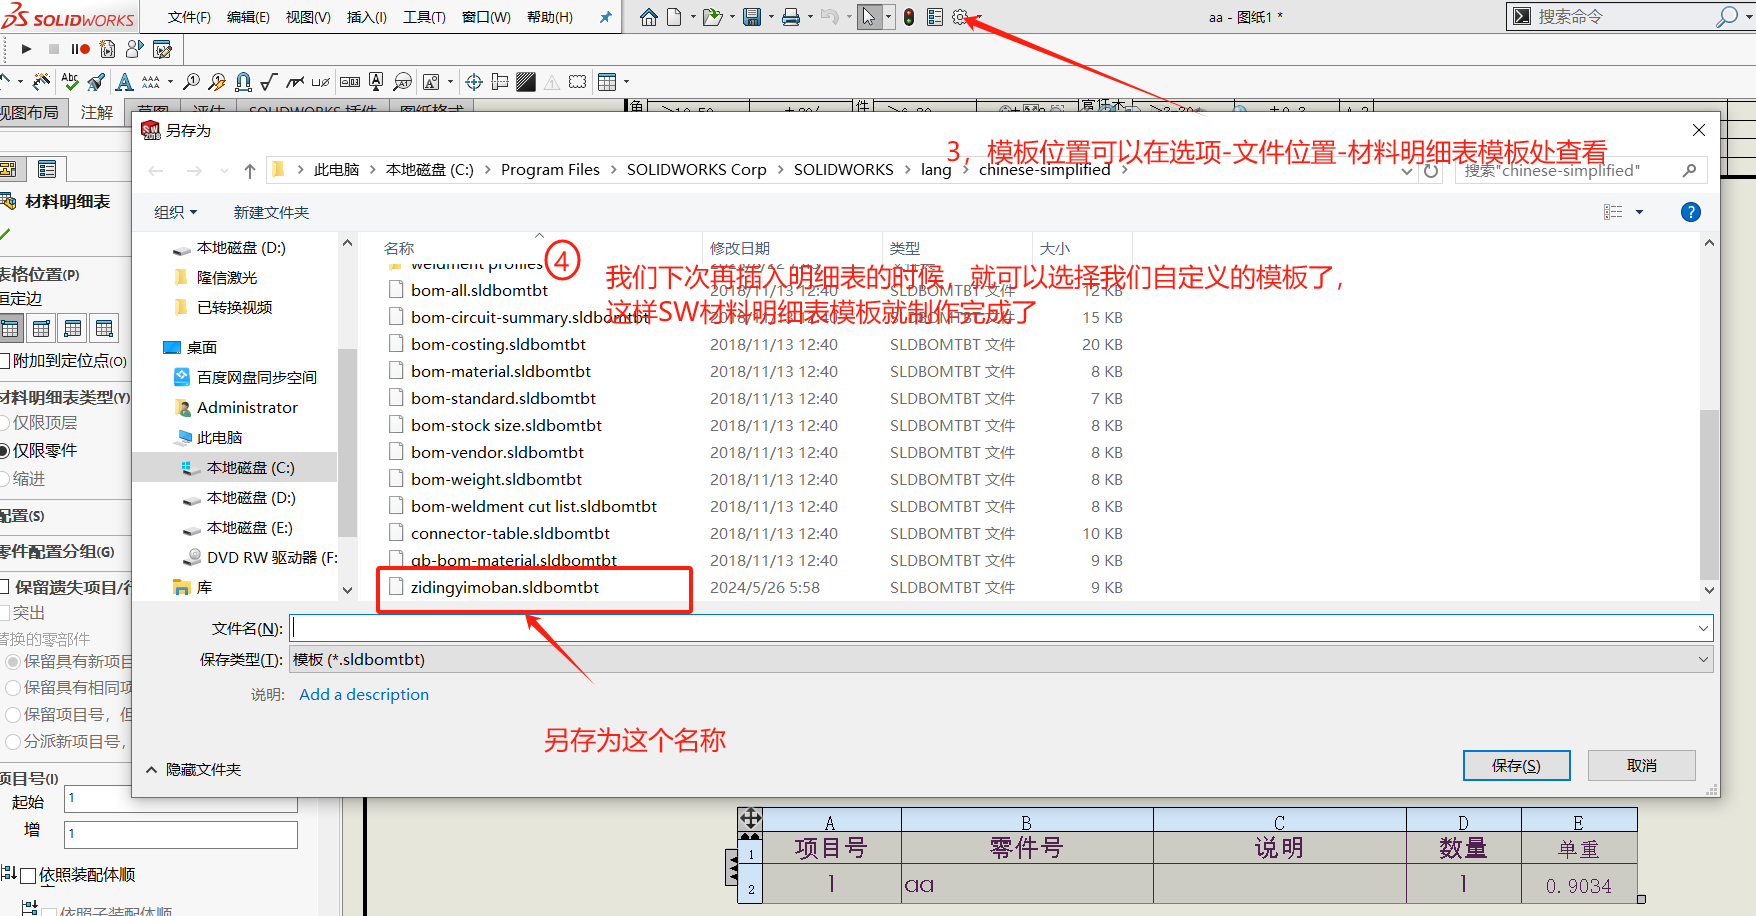Click the Center Mark icon
Screen dimensions: 1756x916
coord(474,82)
